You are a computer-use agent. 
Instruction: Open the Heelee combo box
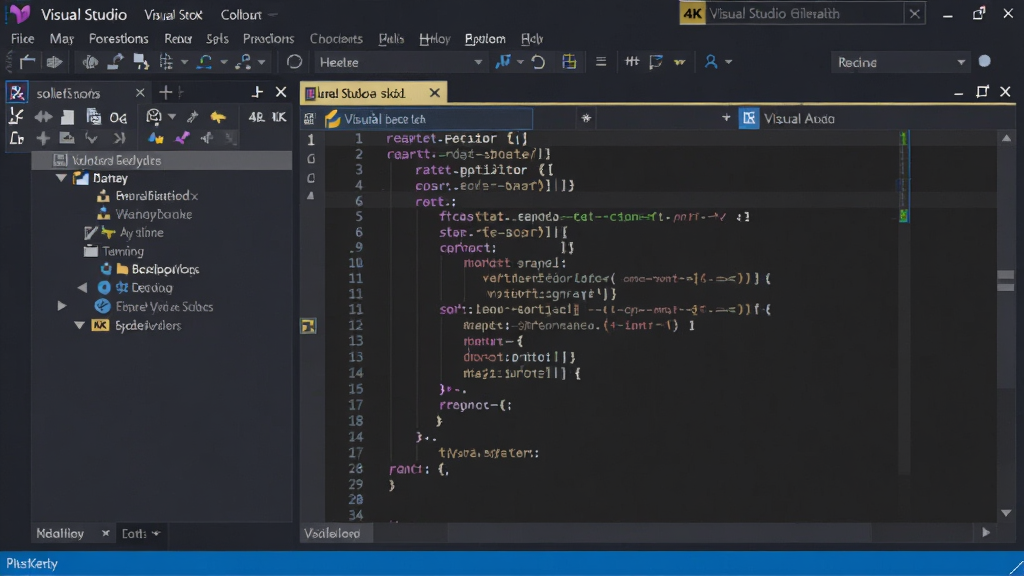(400, 62)
